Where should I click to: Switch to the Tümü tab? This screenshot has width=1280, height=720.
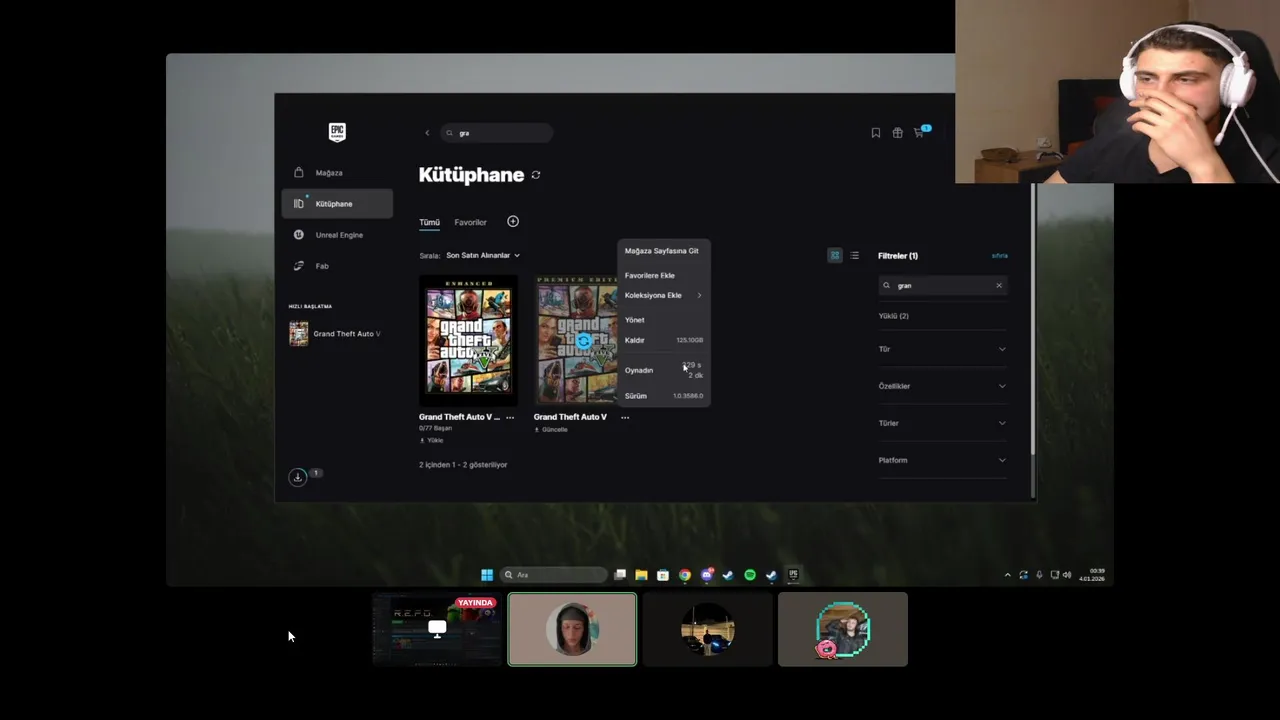pos(429,222)
